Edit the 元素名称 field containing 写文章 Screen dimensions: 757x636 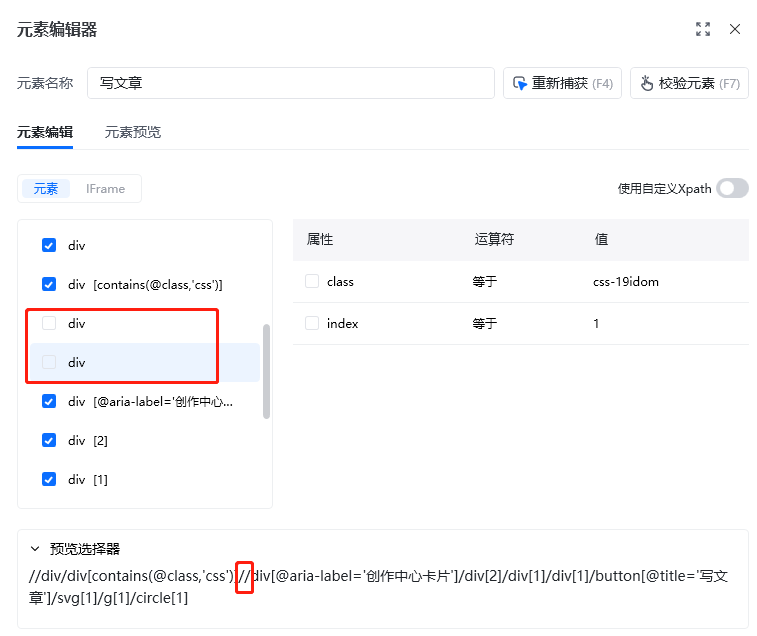291,83
